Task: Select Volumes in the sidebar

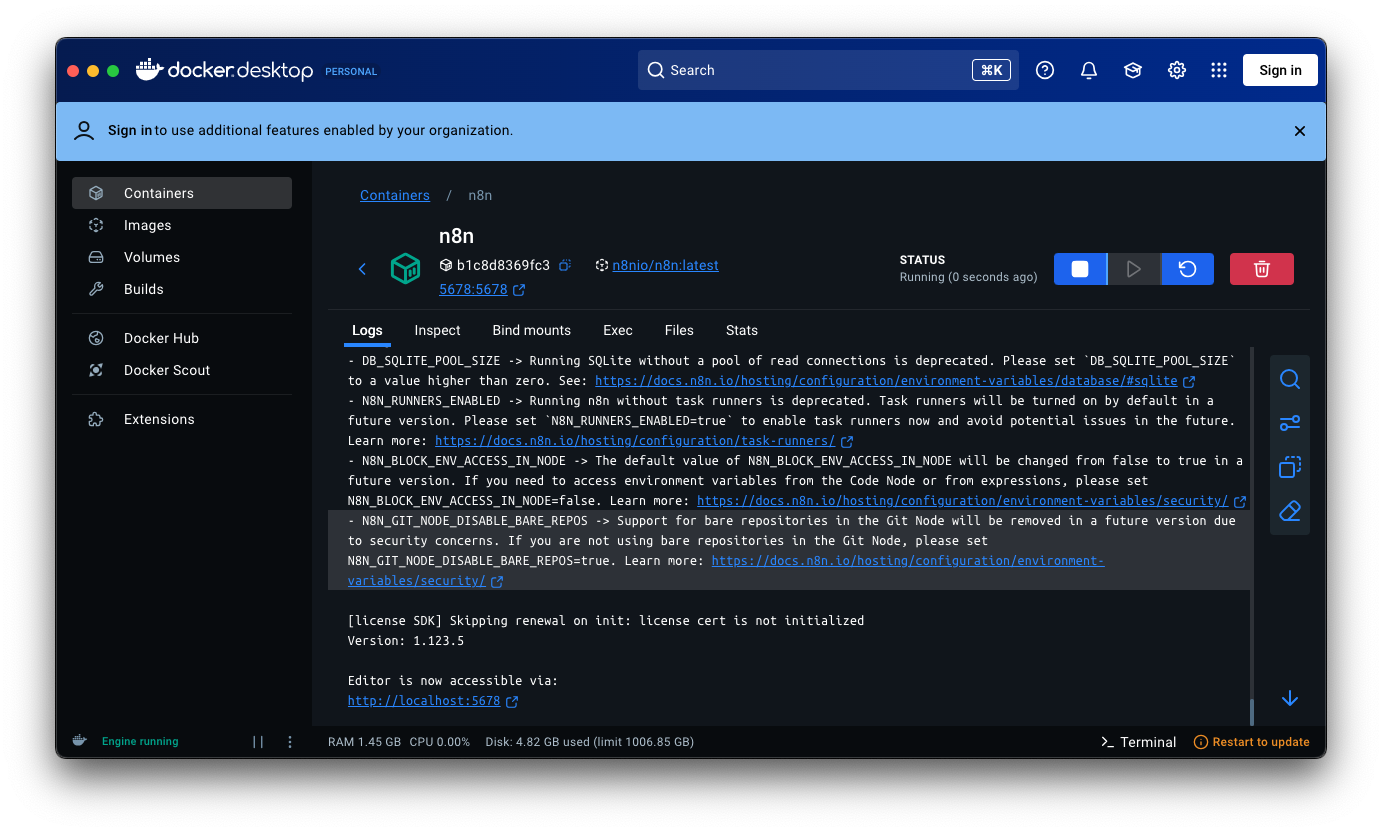Action: coord(182,257)
